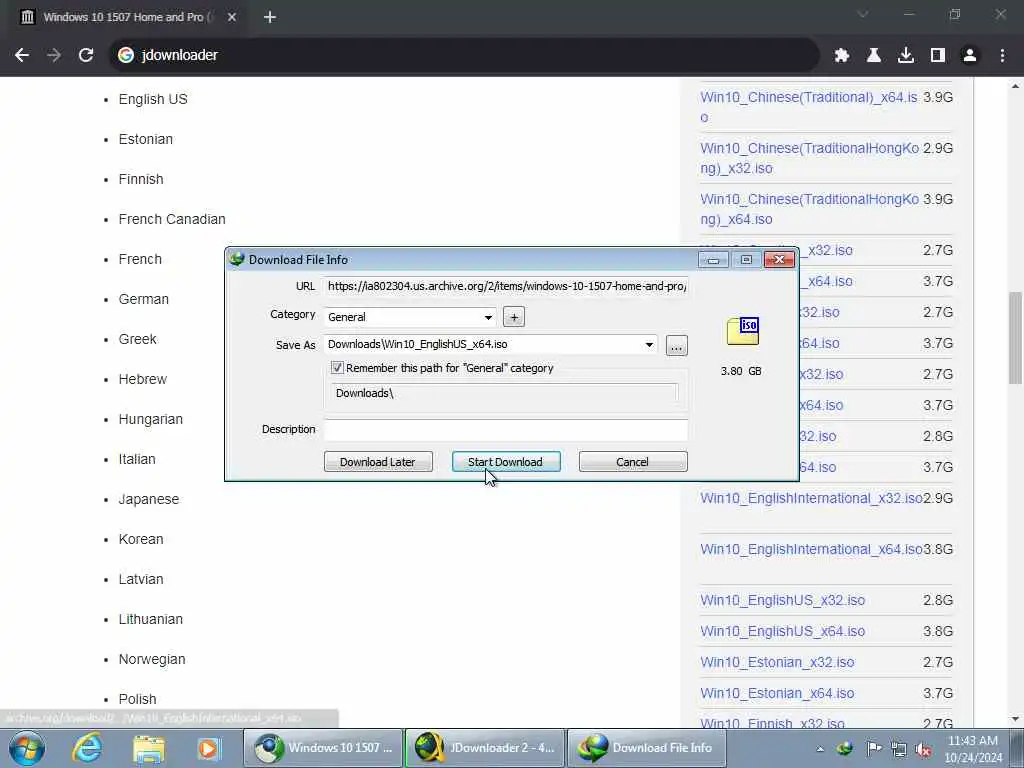The height and width of the screenshot is (768, 1024).
Task: Switch to JDownloader 2 taskbar button
Action: (485, 748)
